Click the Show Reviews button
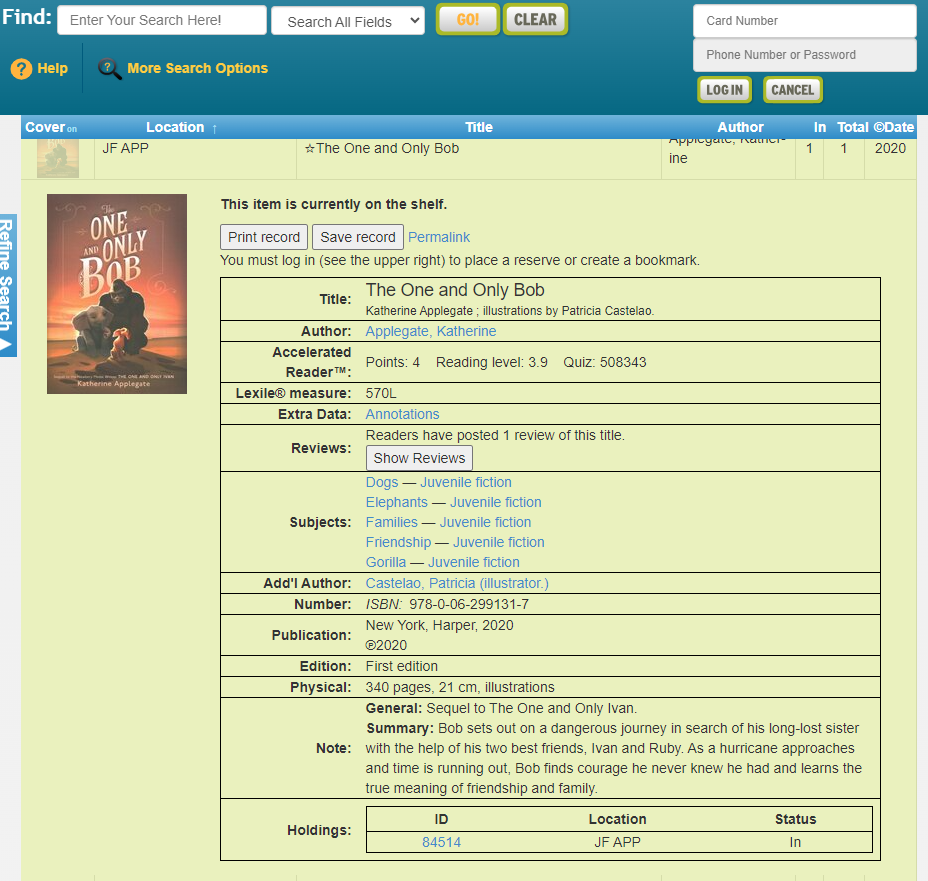The height and width of the screenshot is (881, 928). coord(420,459)
